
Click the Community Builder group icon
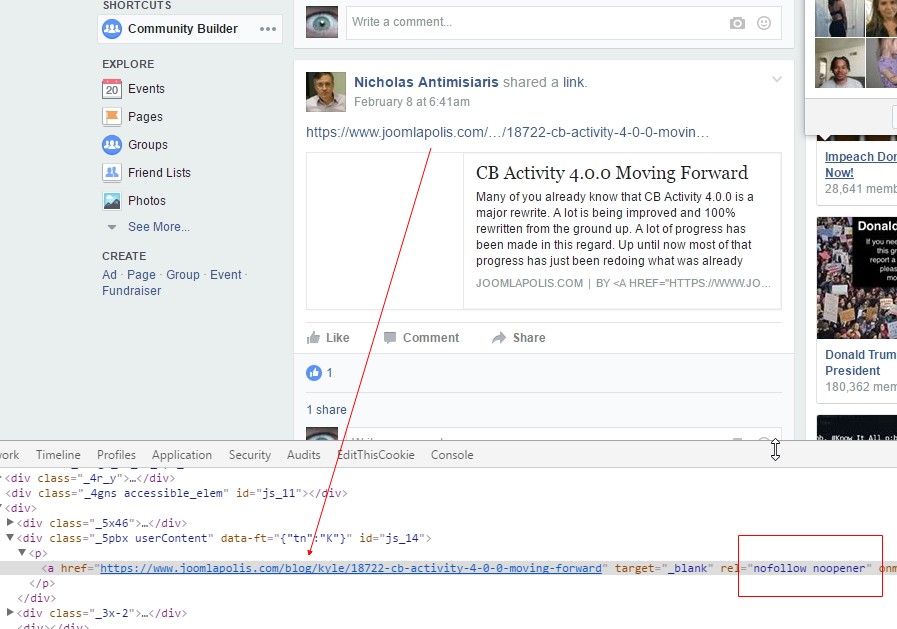(112, 29)
